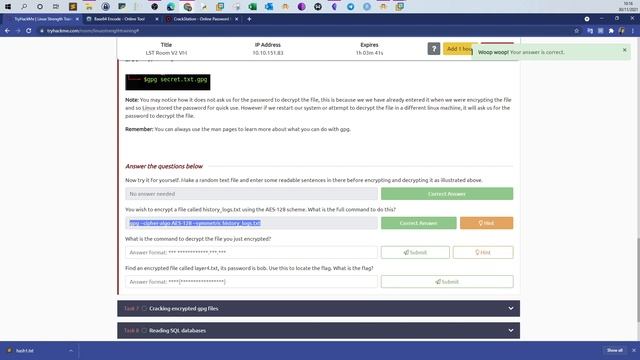Toggle Task 8 completion circle

pyautogui.click(x=144, y=331)
